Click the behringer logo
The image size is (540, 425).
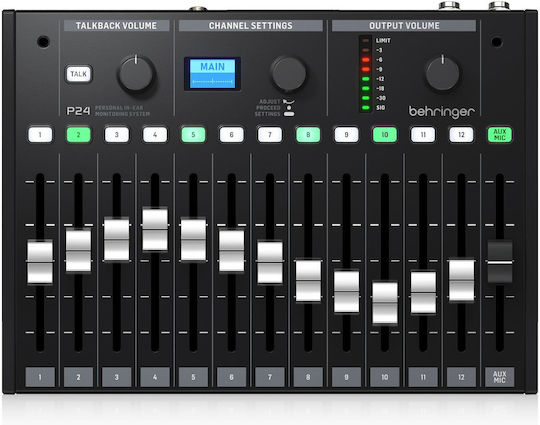[442, 112]
